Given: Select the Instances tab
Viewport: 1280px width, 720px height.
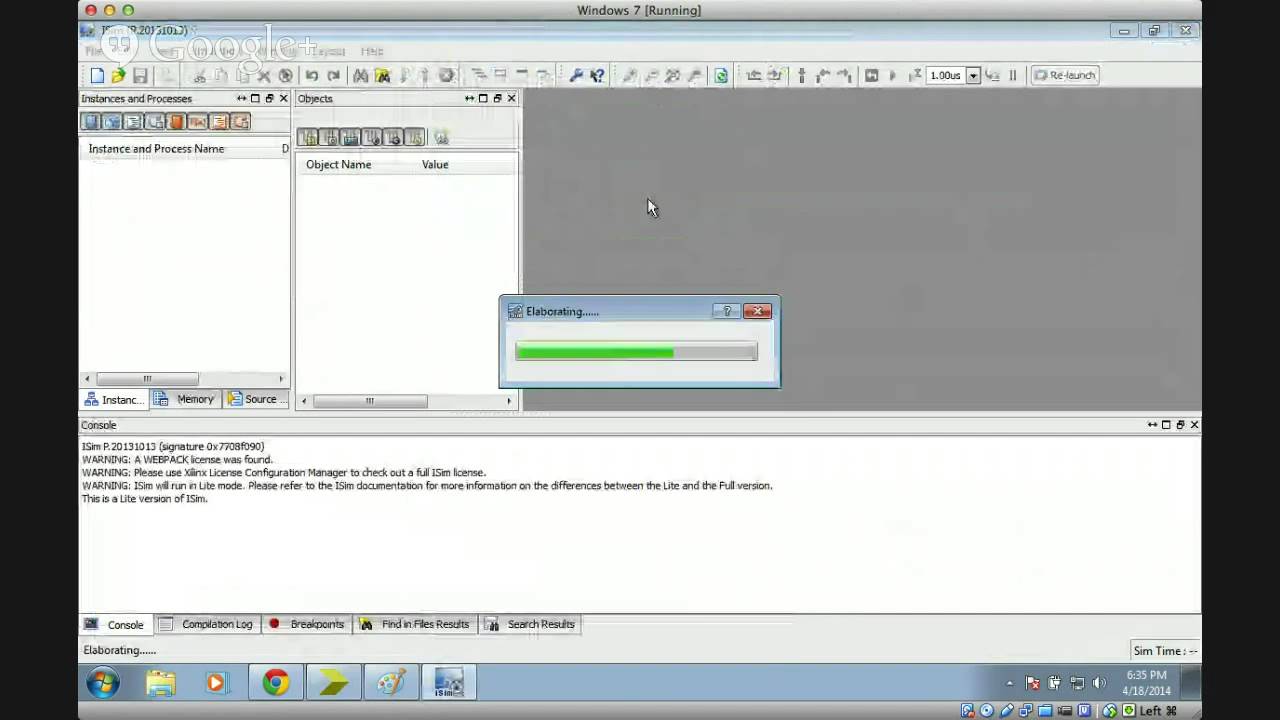Looking at the screenshot, I should [x=114, y=400].
